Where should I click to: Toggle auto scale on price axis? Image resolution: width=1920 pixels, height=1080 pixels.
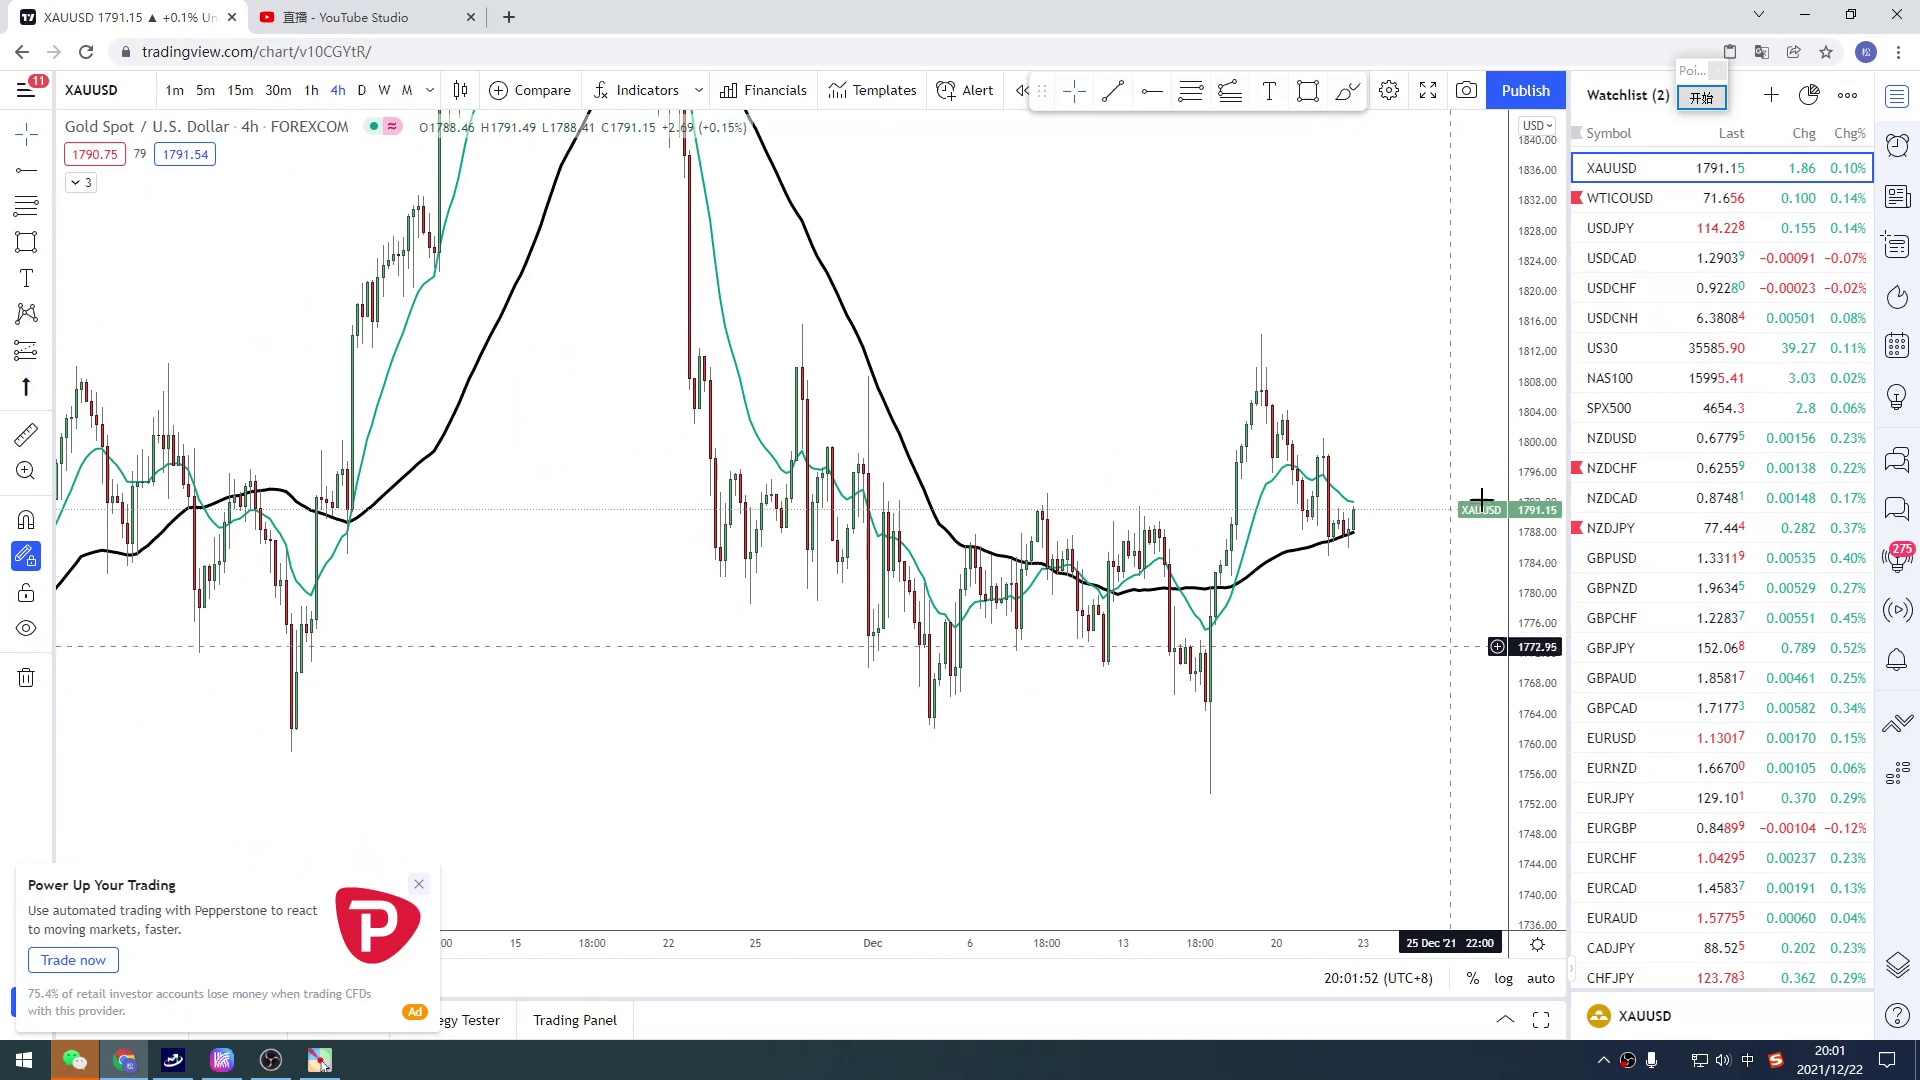(1540, 978)
